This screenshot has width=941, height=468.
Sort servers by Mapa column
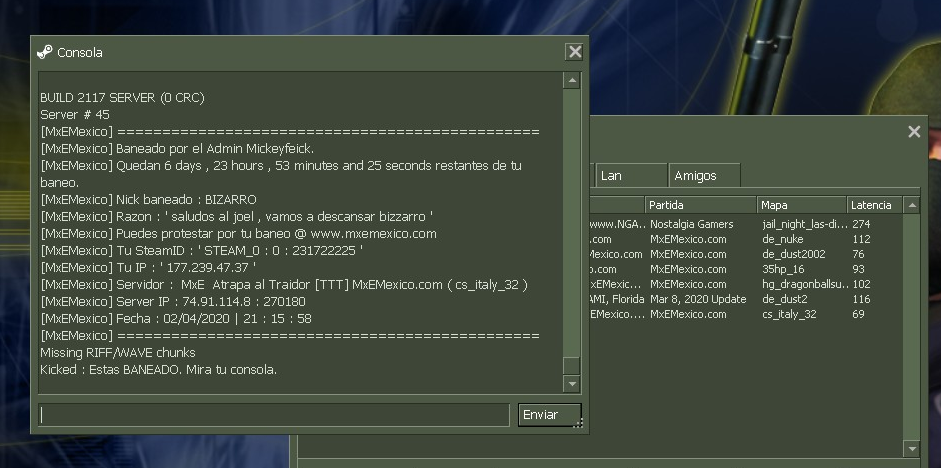[802, 205]
